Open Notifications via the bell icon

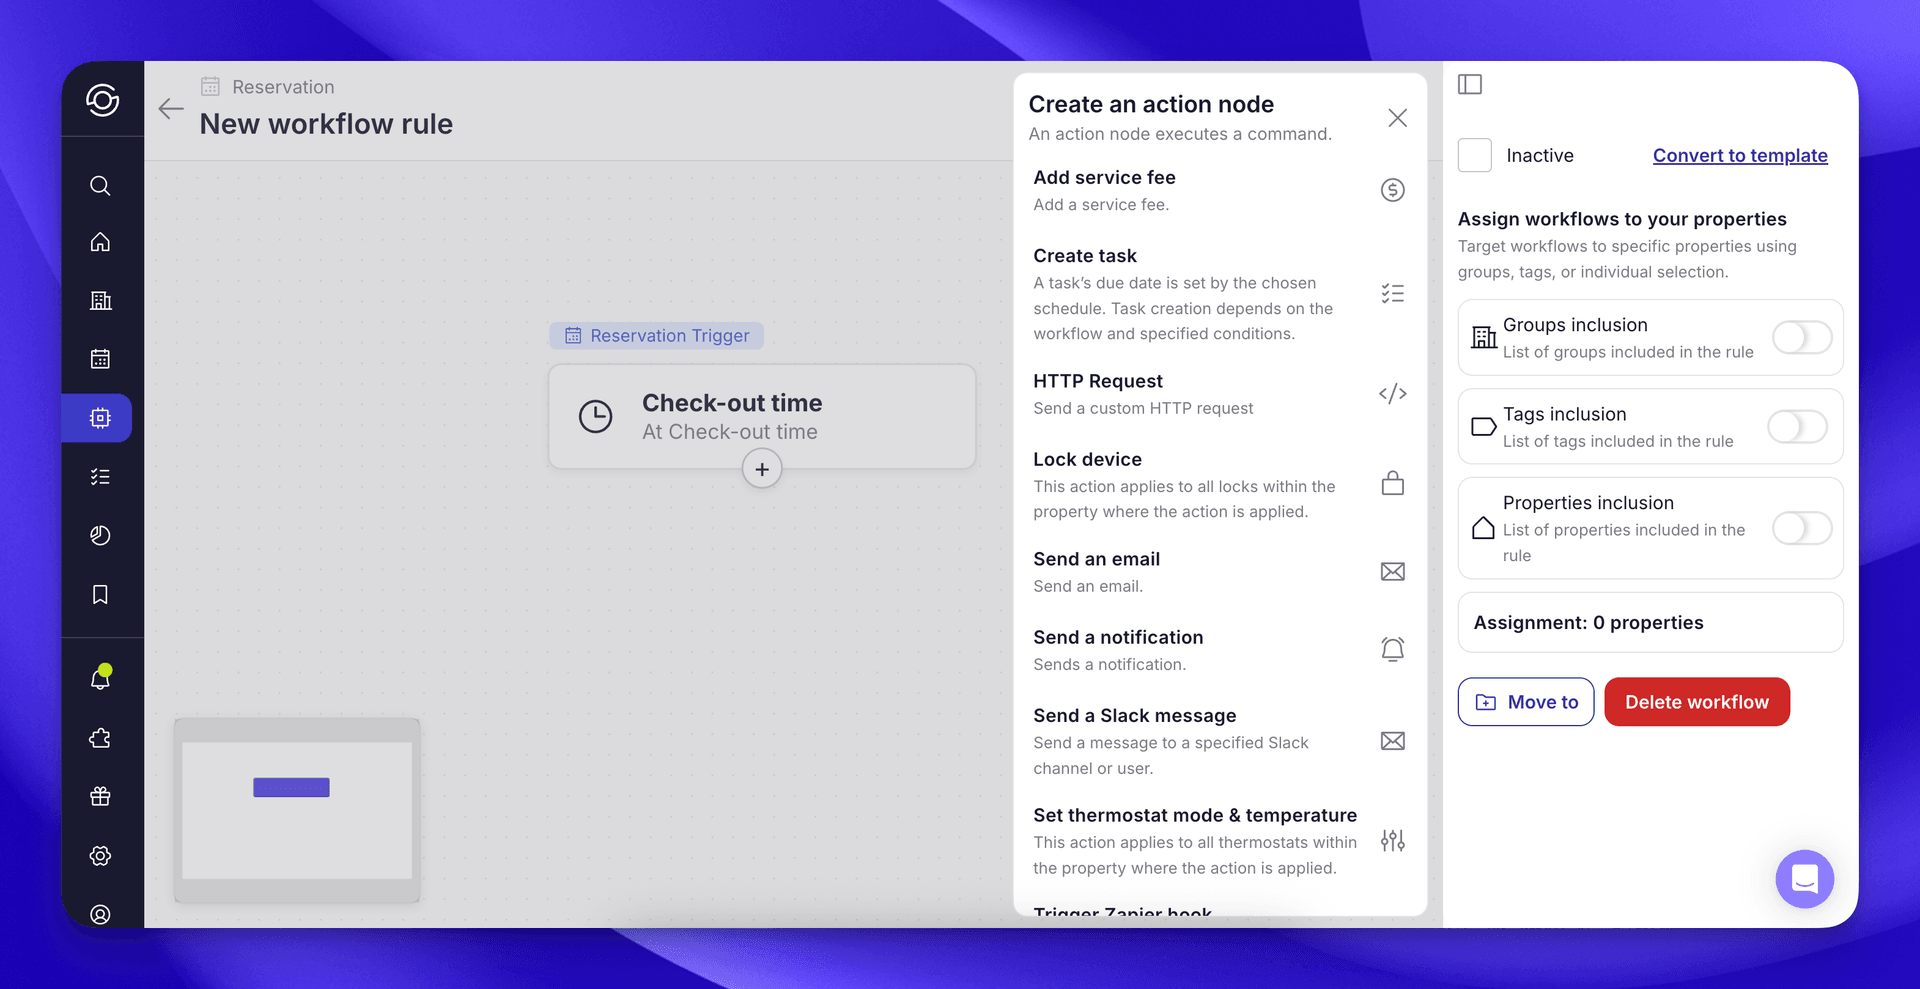[100, 678]
